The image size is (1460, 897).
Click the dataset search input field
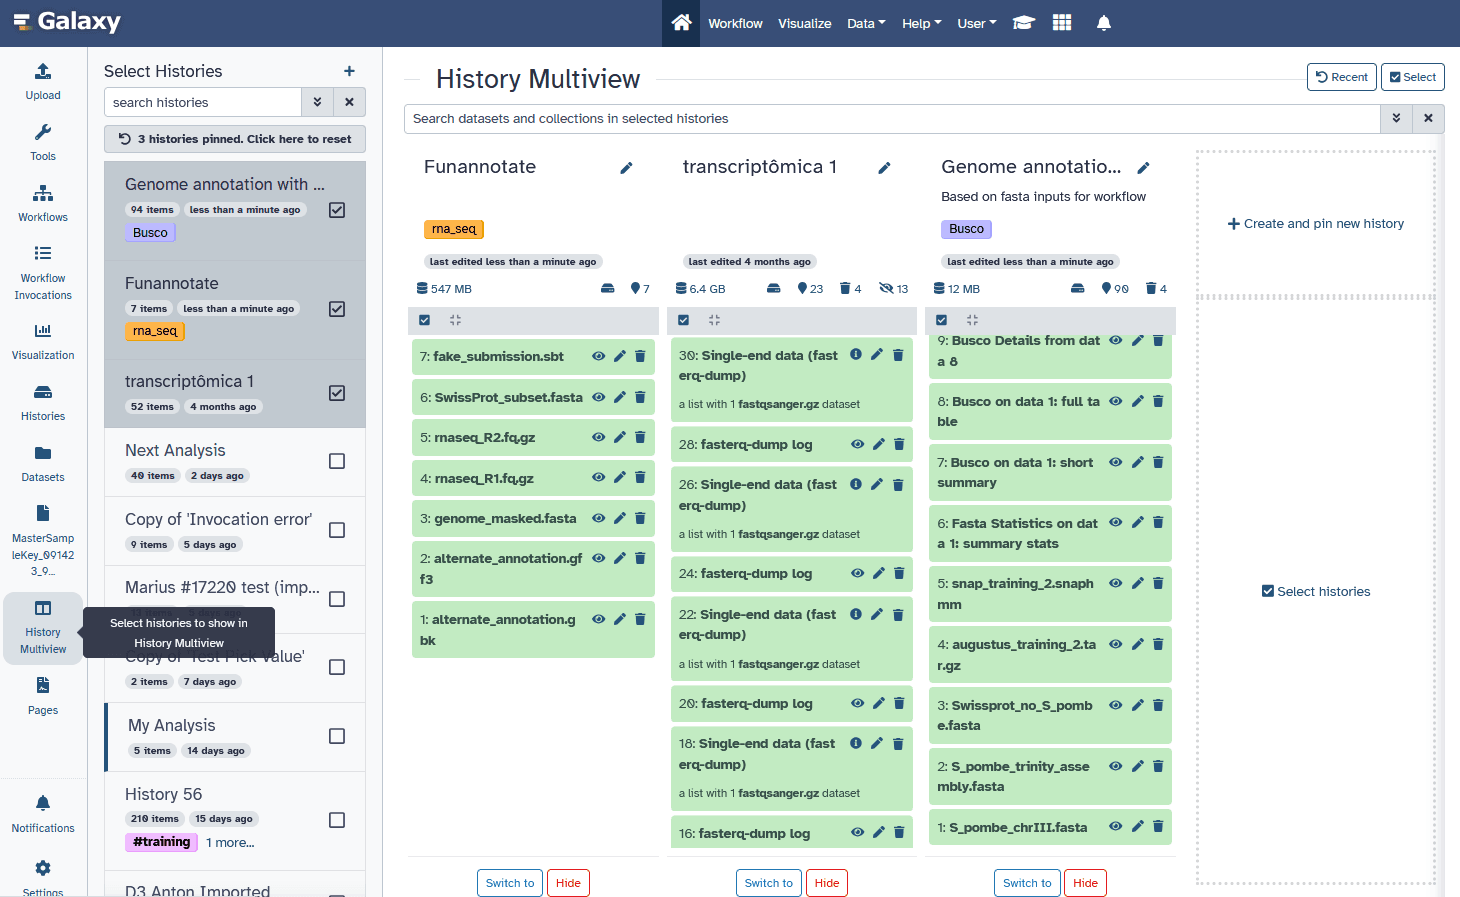[890, 118]
